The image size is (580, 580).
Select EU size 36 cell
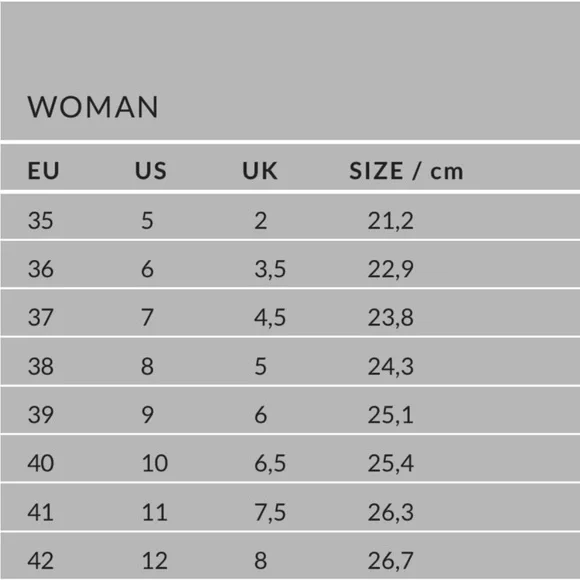[x=41, y=269]
